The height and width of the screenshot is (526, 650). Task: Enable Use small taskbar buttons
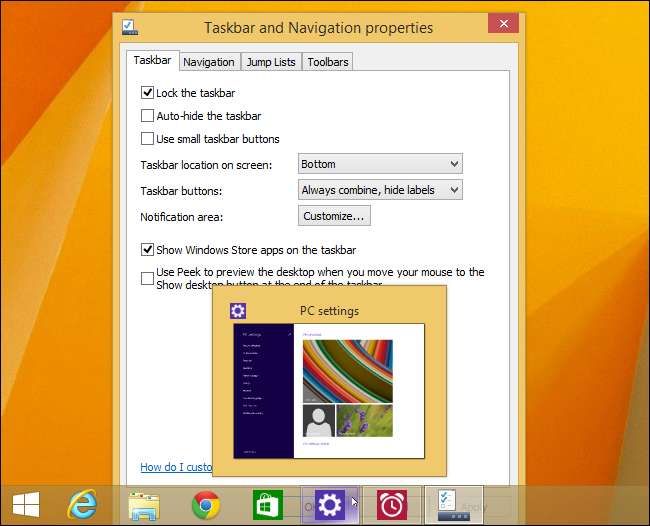[x=148, y=139]
